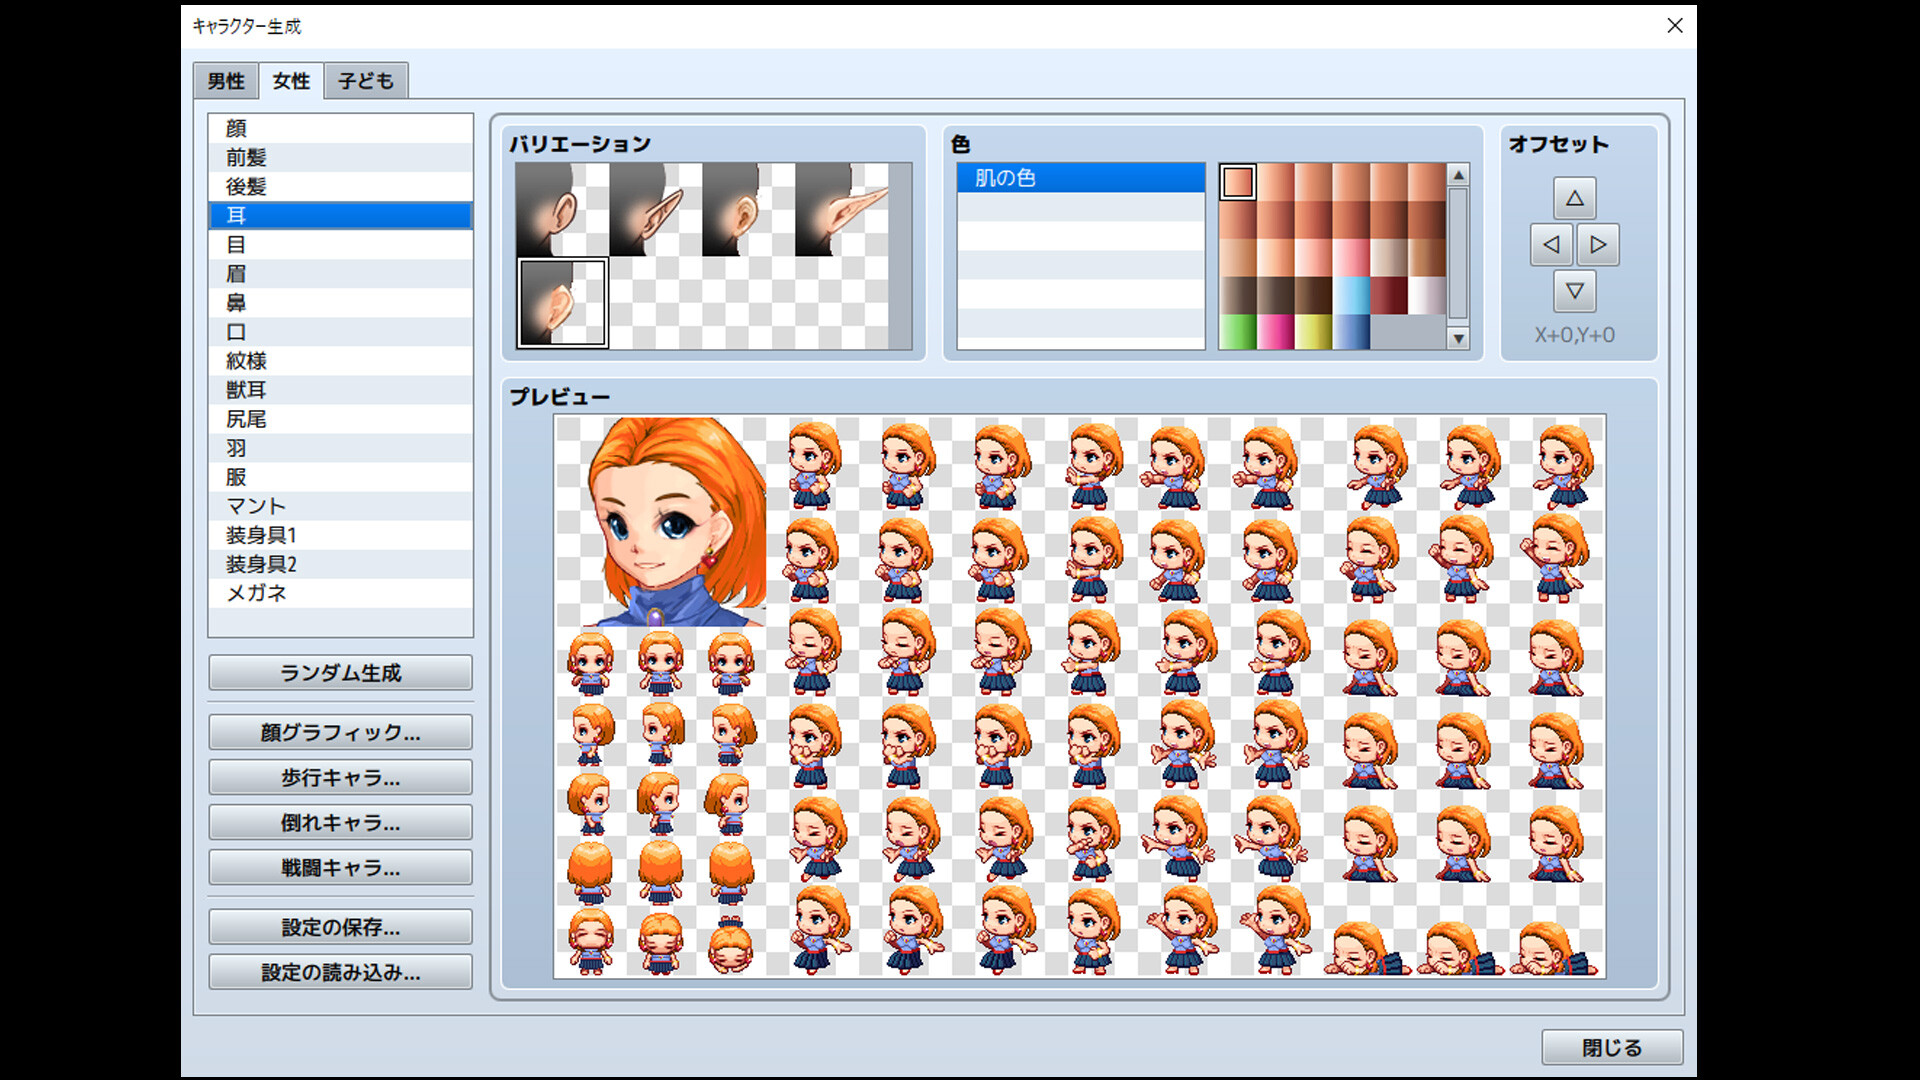Viewport: 1920px width, 1080px height.
Task: Click the color palette scrollbar down arrow
Action: (1457, 340)
